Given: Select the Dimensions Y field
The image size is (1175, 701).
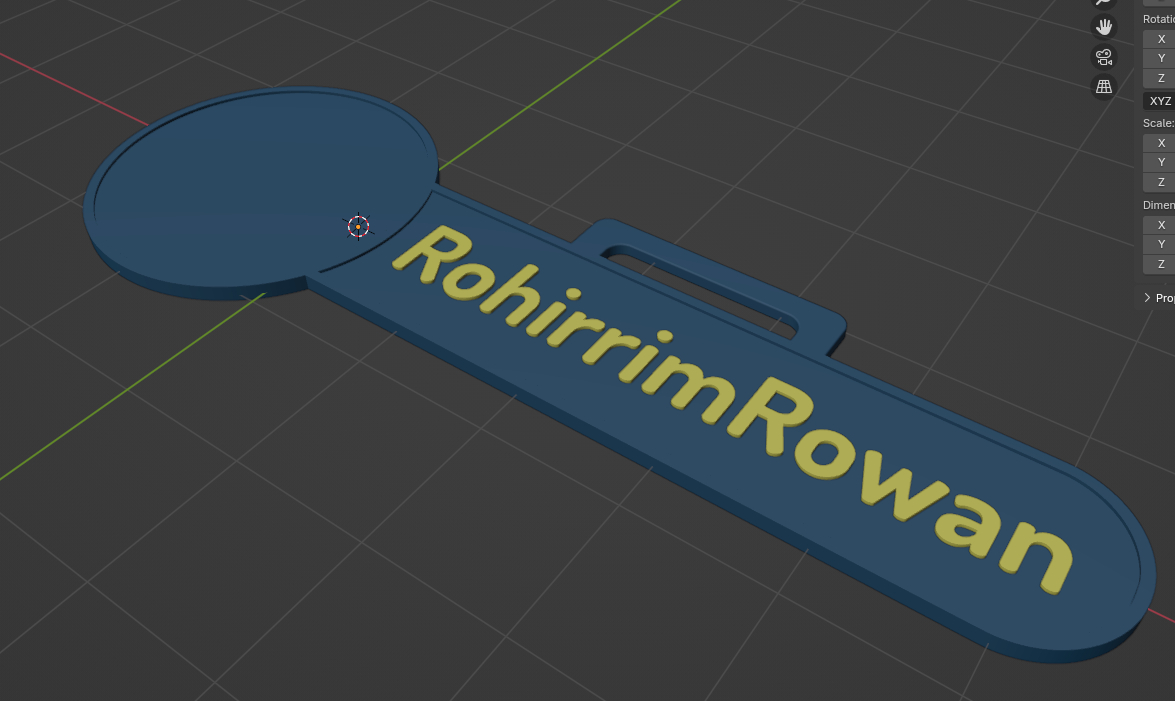Looking at the screenshot, I should [x=1160, y=244].
